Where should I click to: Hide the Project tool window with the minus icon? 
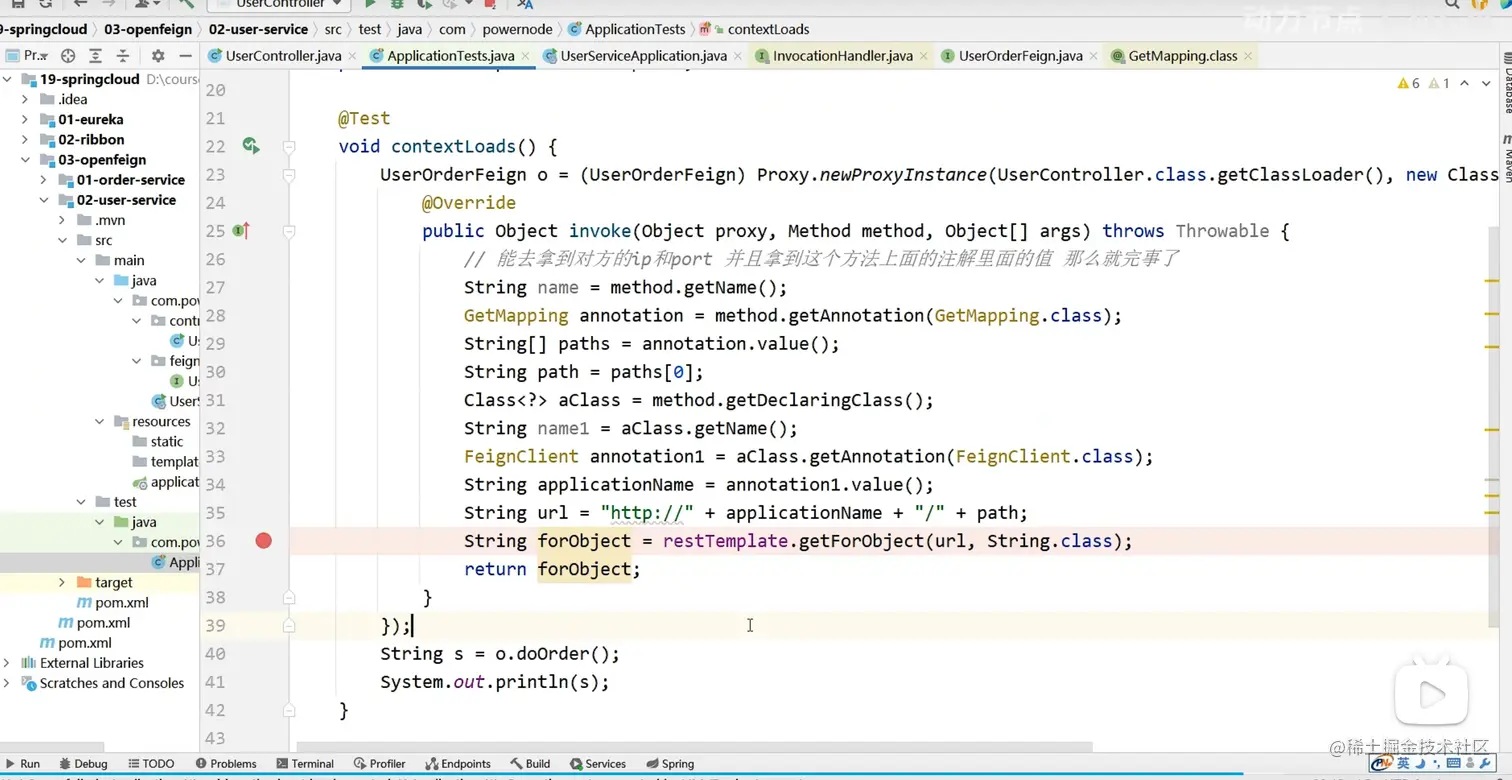pos(185,56)
